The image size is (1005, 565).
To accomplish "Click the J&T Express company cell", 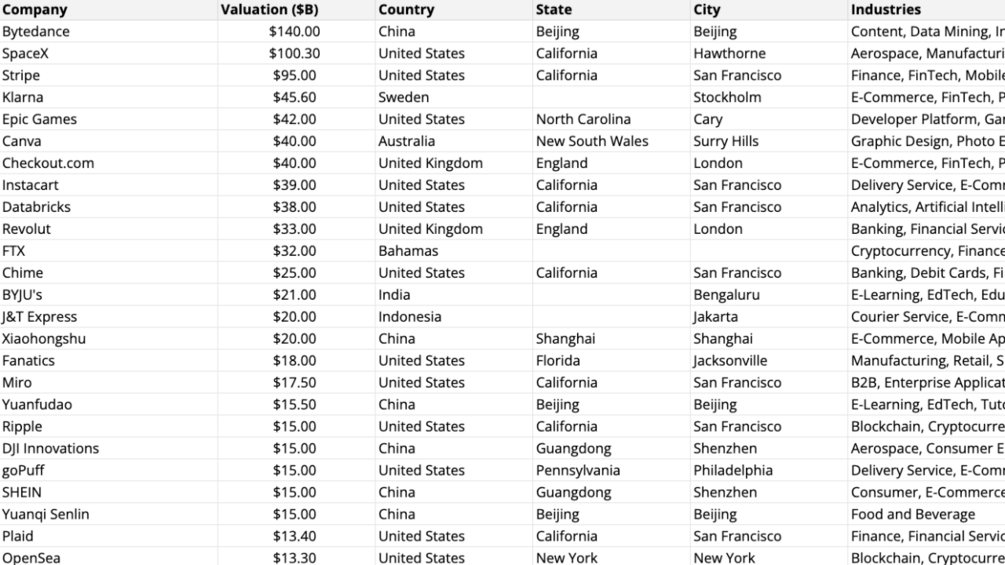I will pos(108,316).
